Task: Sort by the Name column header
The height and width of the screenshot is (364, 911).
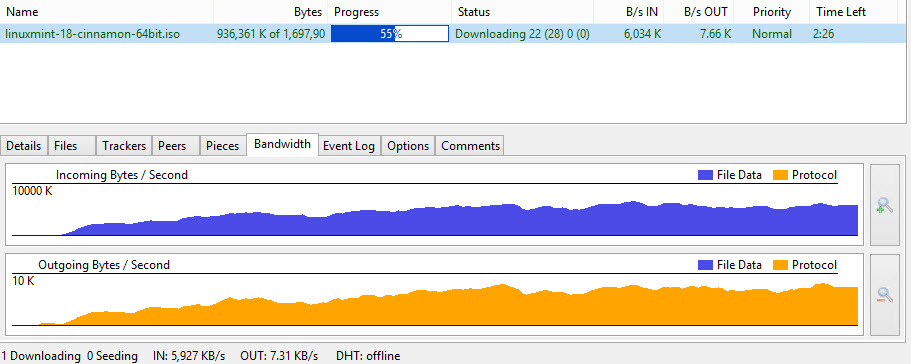Action: (x=107, y=12)
